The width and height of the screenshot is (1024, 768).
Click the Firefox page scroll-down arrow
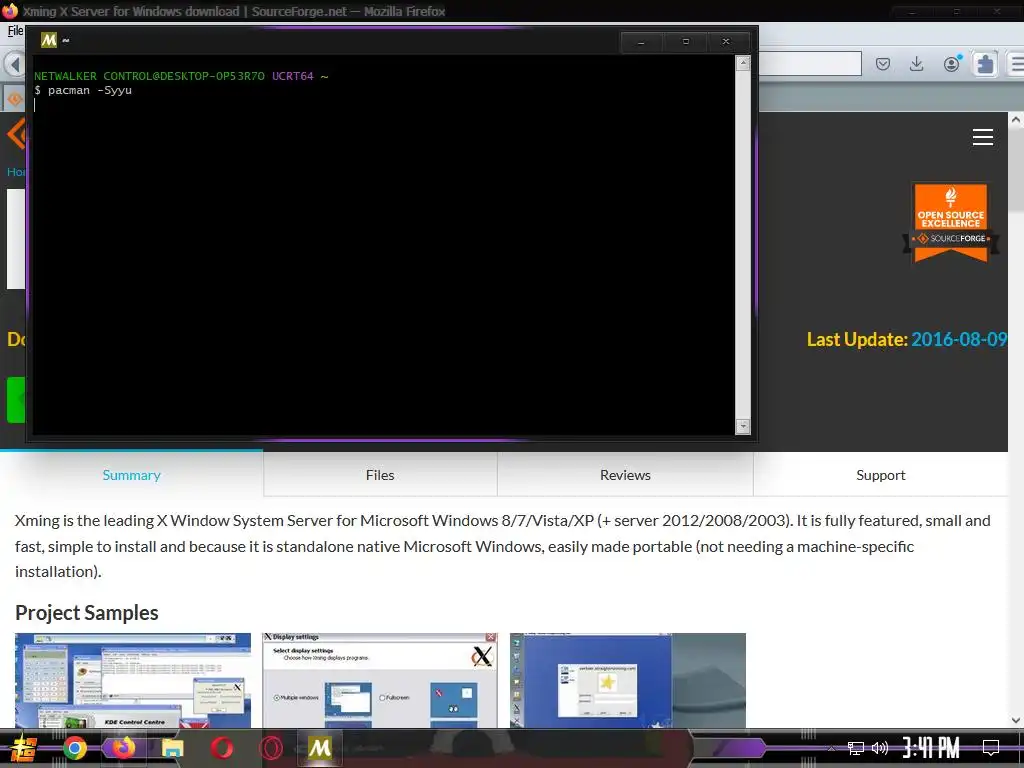(1016, 720)
